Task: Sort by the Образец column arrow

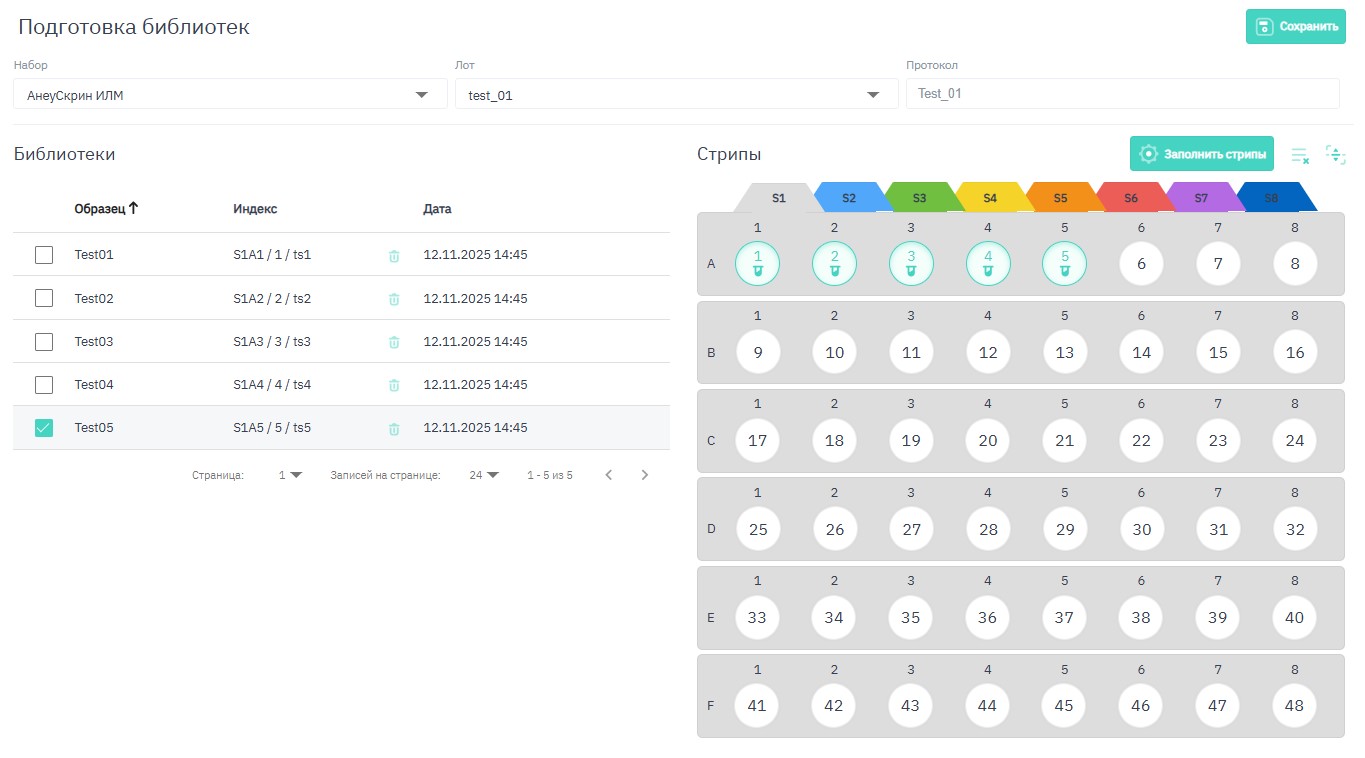Action: point(134,209)
